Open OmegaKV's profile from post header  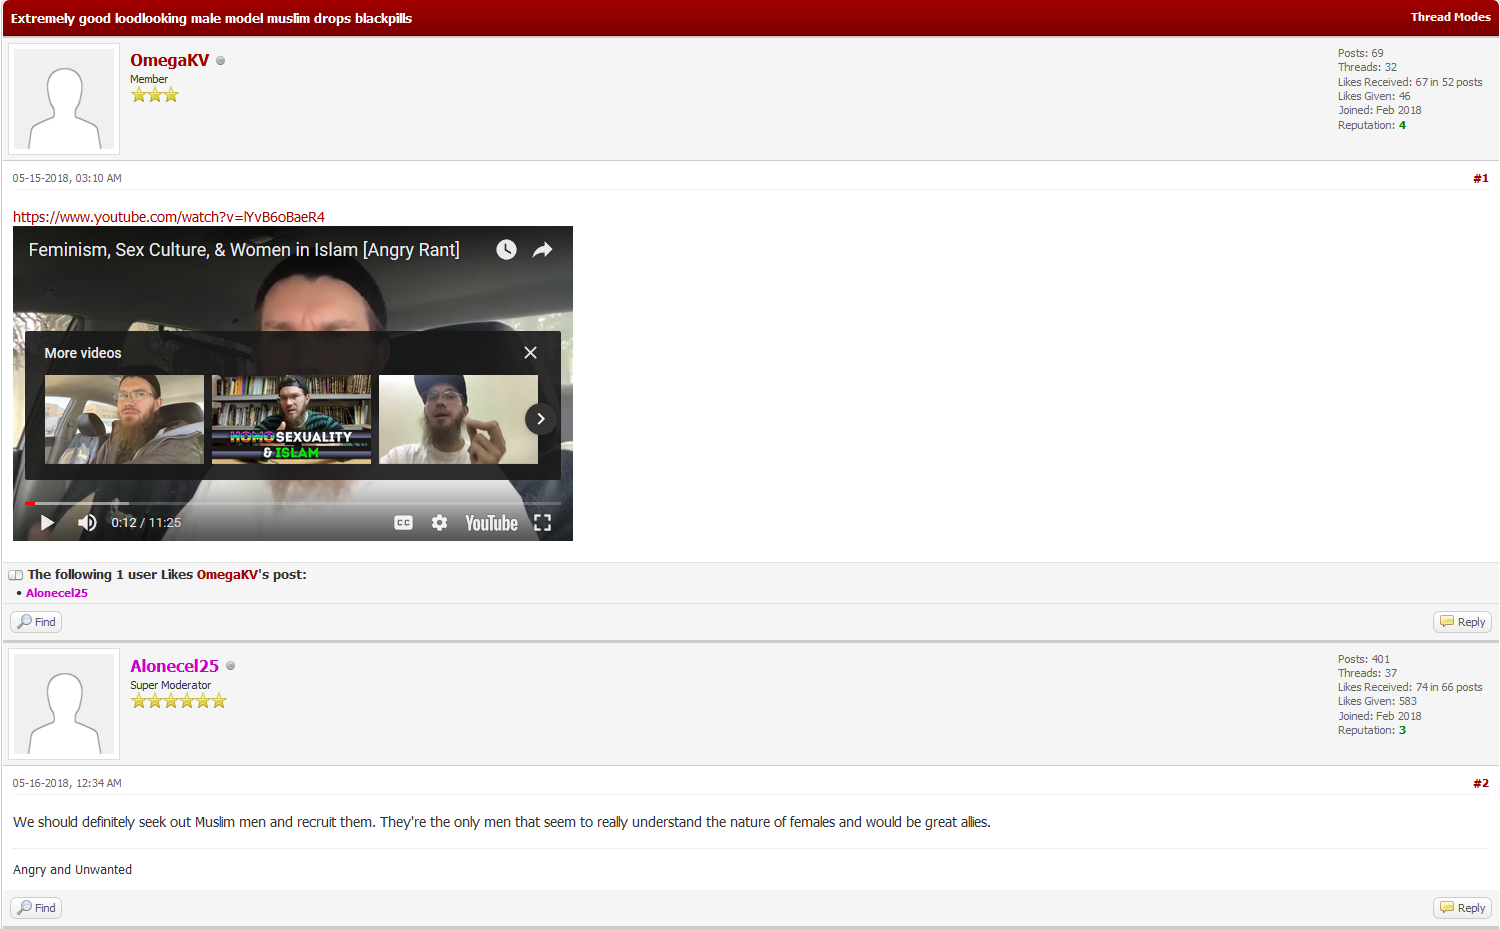[169, 60]
